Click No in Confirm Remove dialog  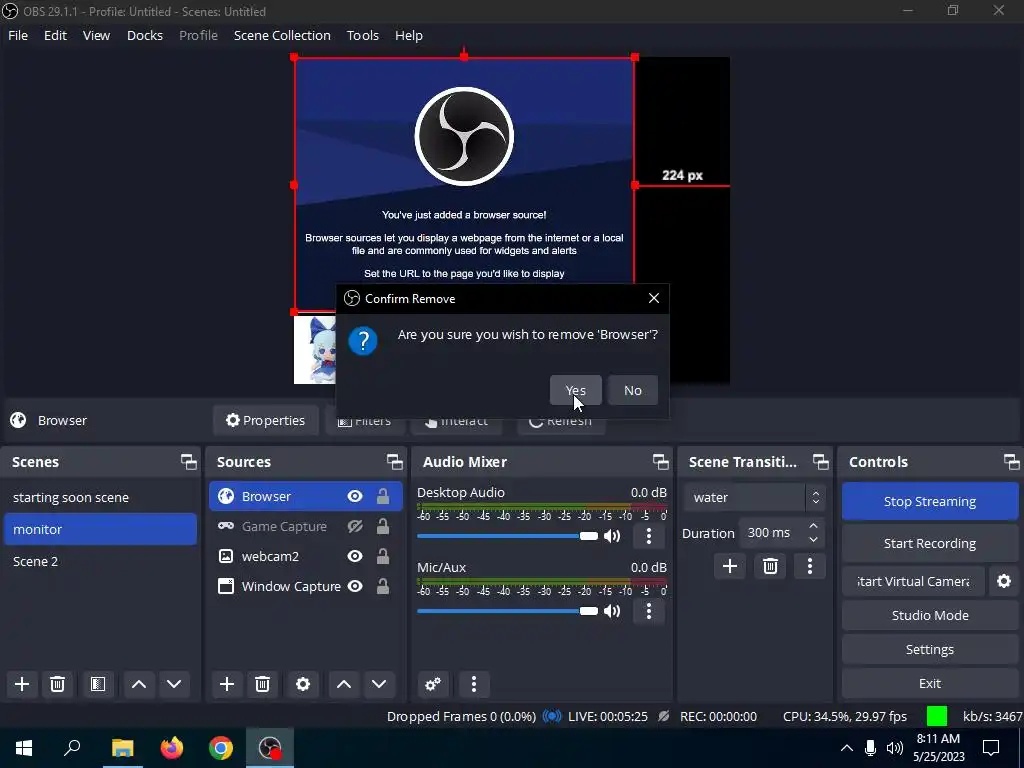point(632,390)
